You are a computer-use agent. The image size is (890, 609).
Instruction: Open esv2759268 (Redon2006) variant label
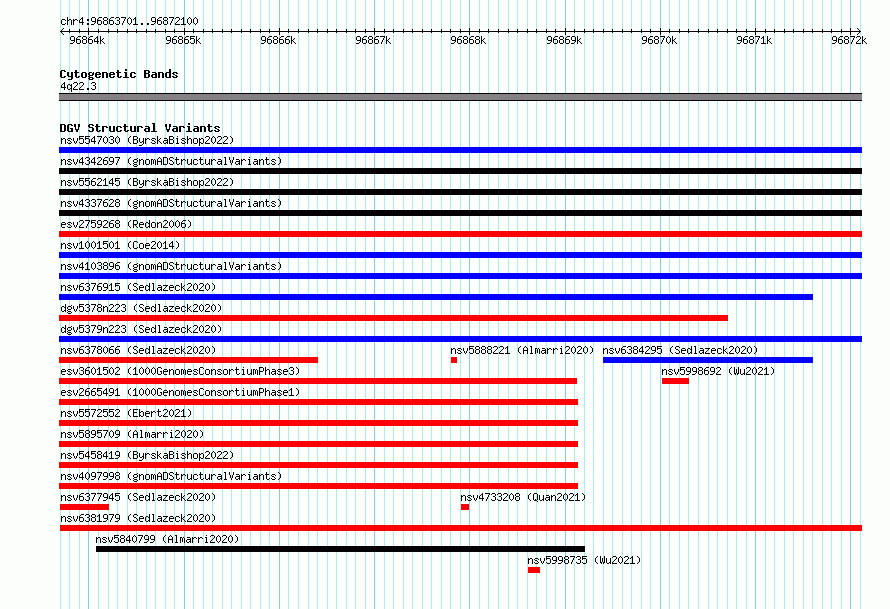pos(126,224)
